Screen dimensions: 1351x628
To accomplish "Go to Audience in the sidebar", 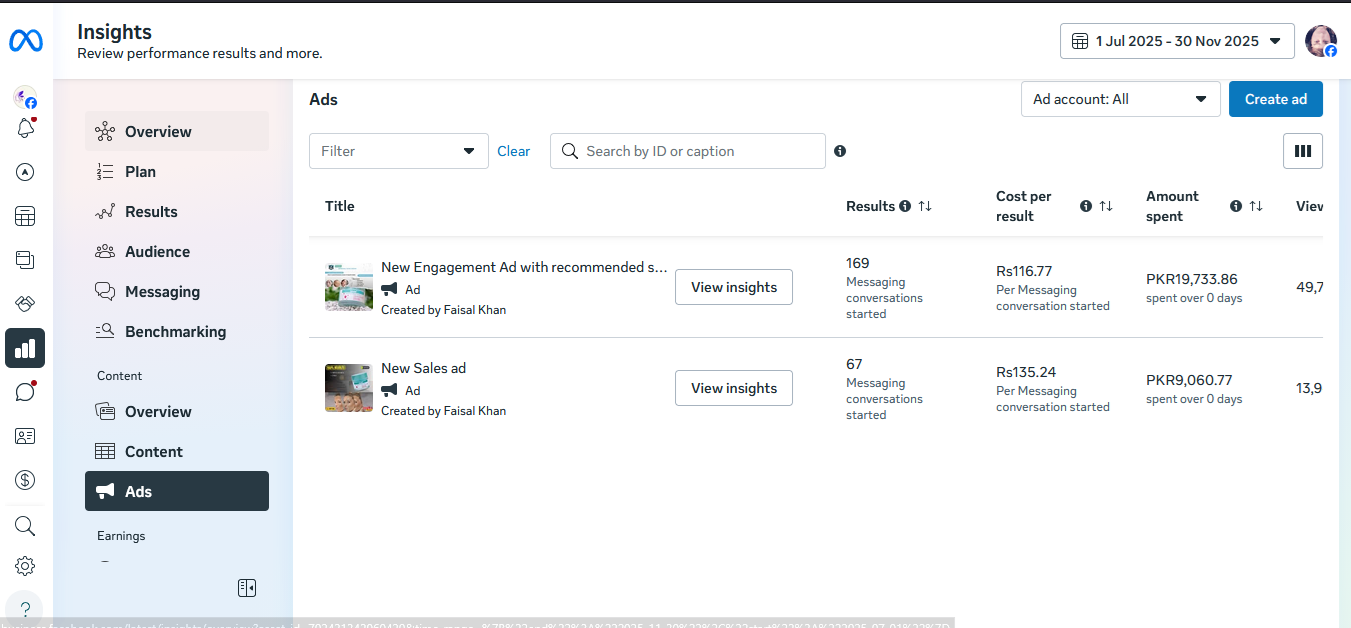I will (157, 252).
